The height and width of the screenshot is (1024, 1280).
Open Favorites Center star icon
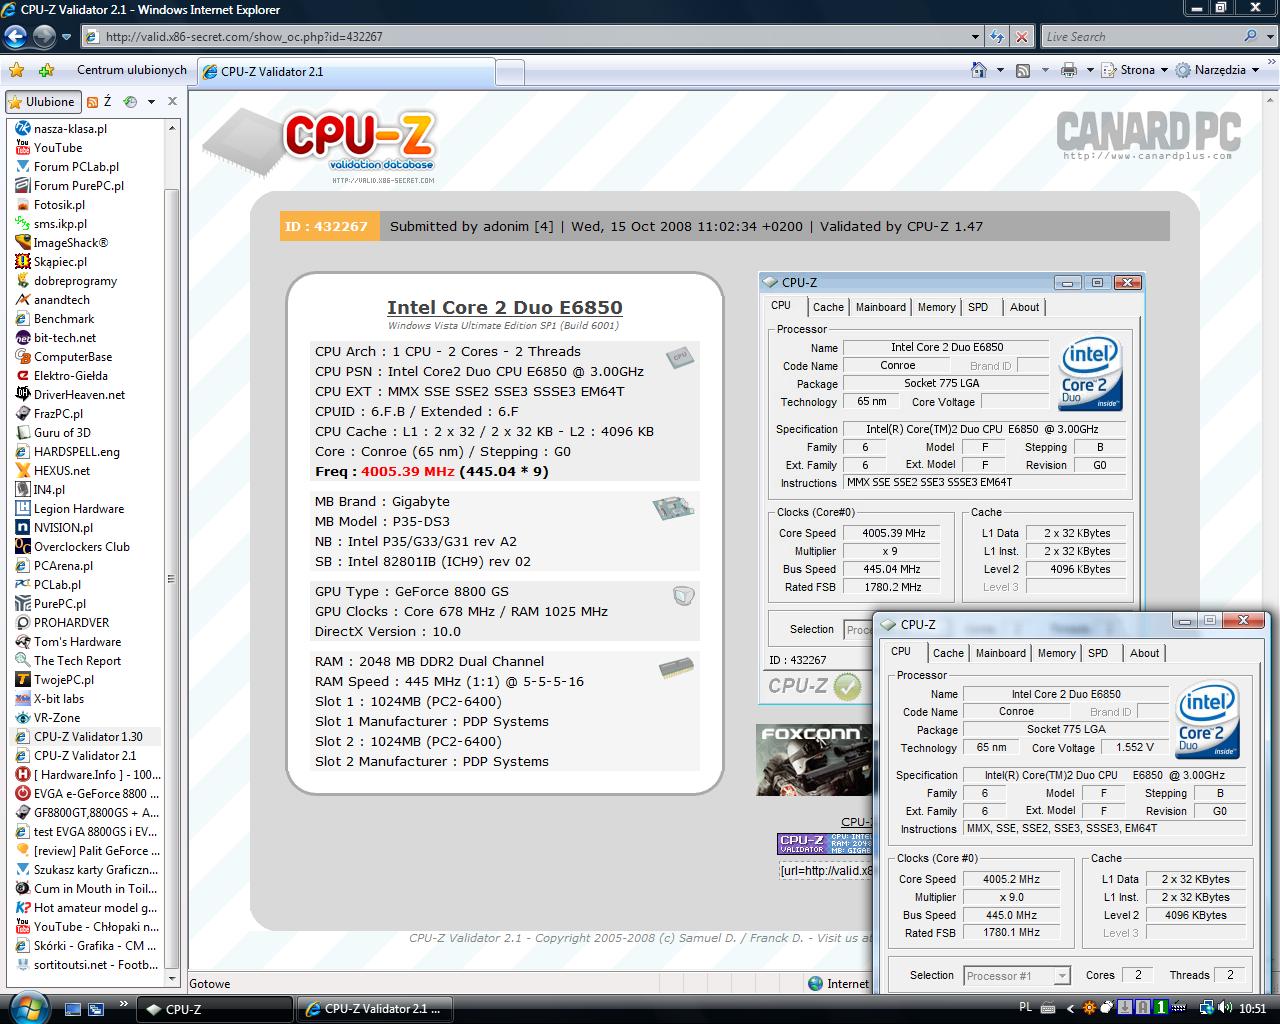(x=17, y=70)
